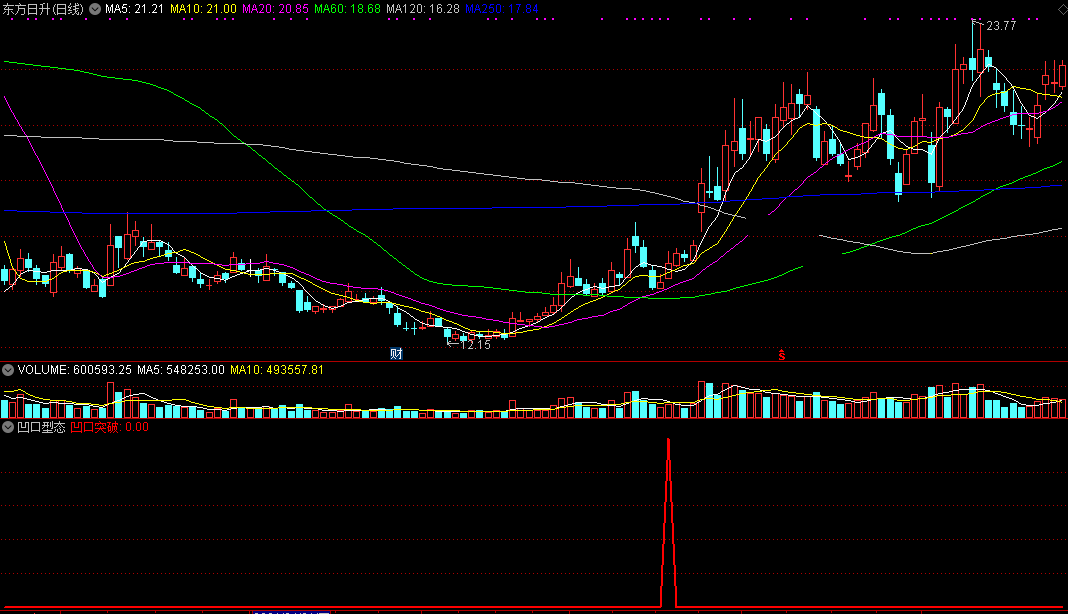1068x614 pixels.
Task: Click the volume MA5: 548253.00 label
Action: coord(180,370)
